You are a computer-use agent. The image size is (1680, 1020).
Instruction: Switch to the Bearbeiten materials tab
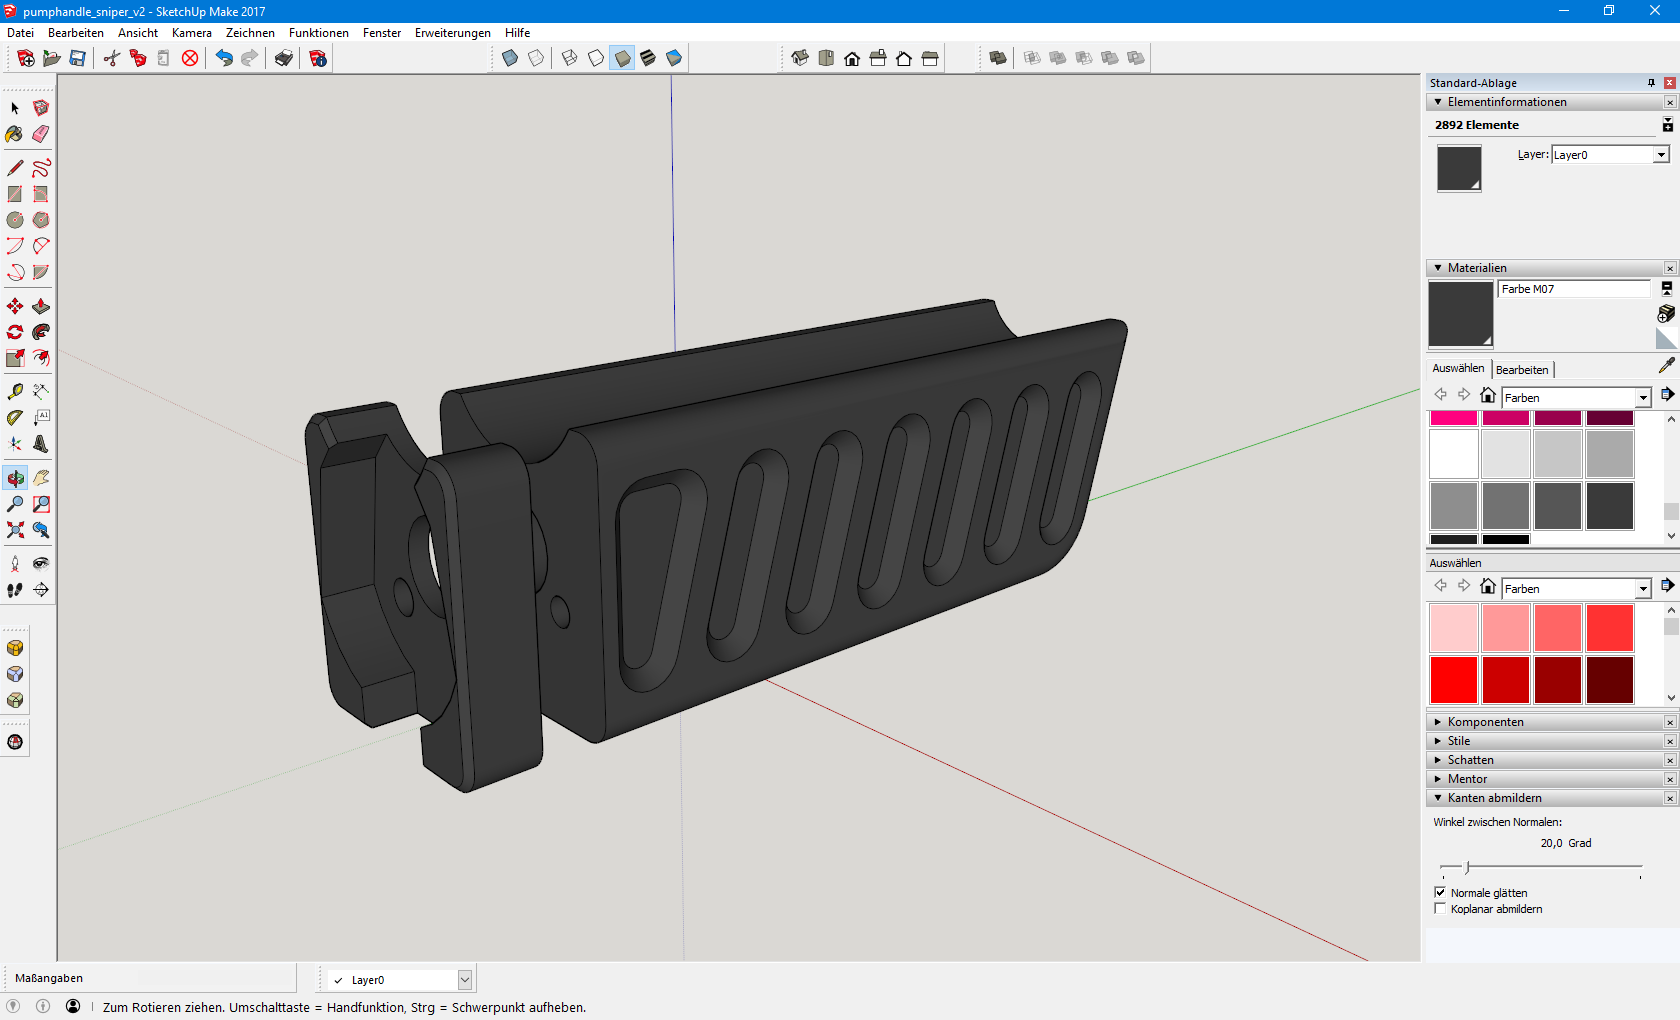coord(1521,370)
